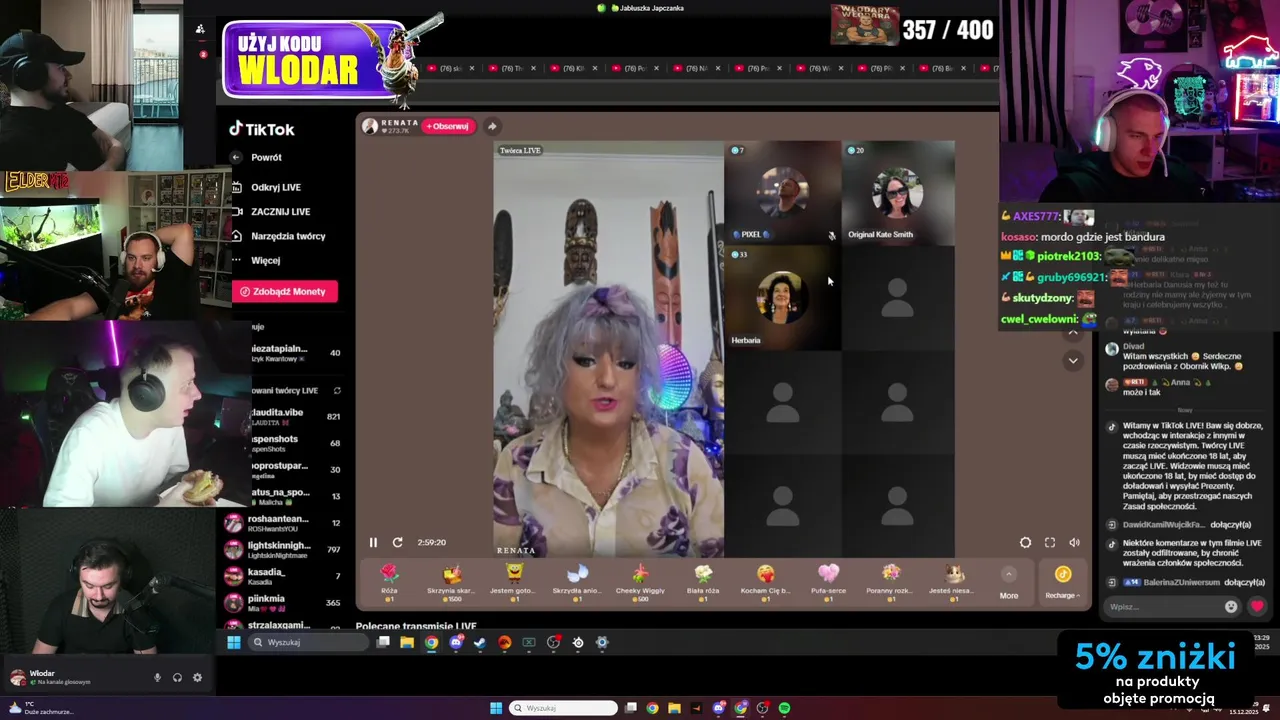Click the bottom taskbar Wyszukaj search box
Image resolution: width=1280 pixels, height=720 pixels.
coord(563,708)
